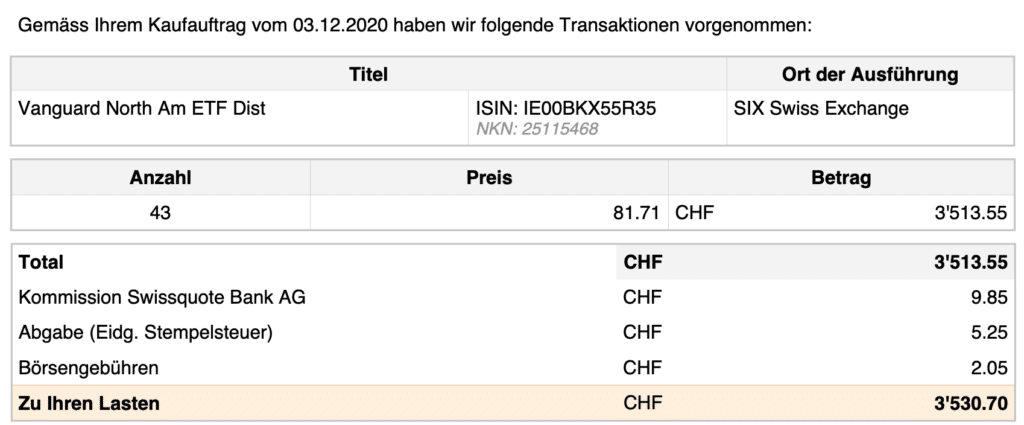Click the SIX Swiss Exchange cell
The image size is (1024, 425).
821,108
